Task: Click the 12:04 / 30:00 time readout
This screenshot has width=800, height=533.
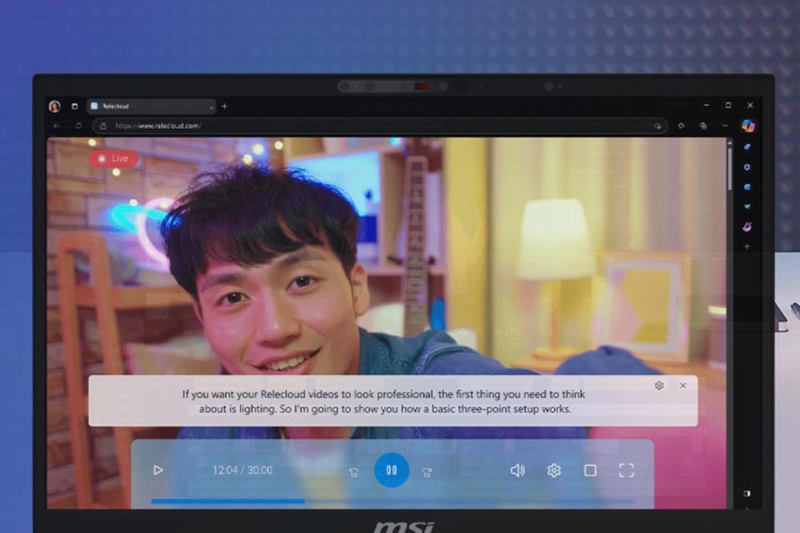Action: [243, 470]
